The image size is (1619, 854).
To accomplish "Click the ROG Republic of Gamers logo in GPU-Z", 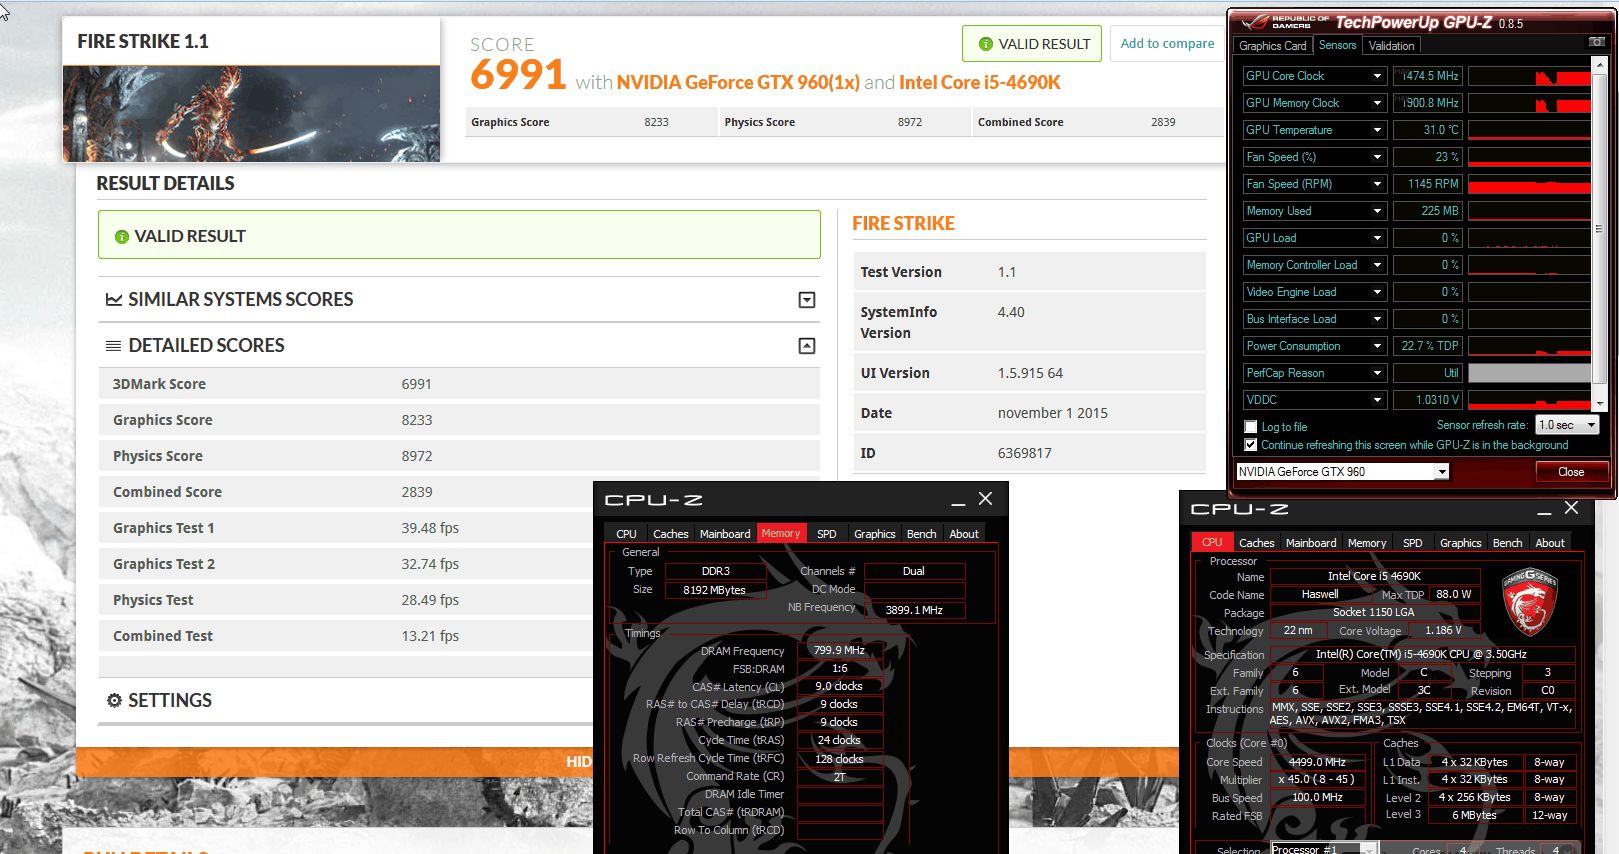I will (1284, 22).
